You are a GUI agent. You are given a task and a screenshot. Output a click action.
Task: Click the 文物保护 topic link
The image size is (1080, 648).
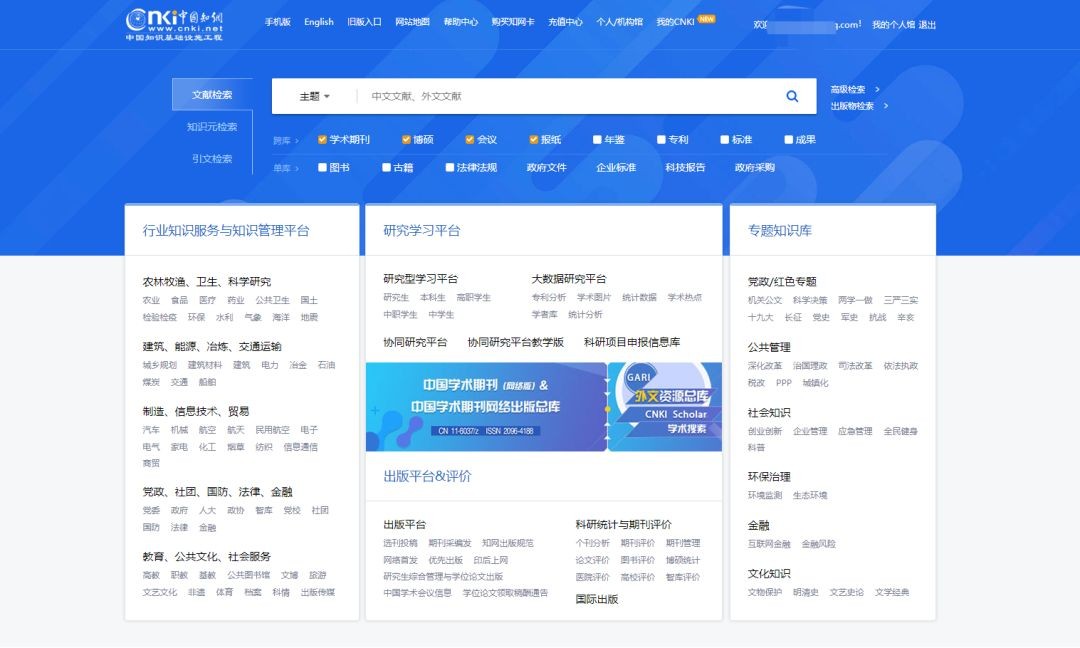(765, 592)
